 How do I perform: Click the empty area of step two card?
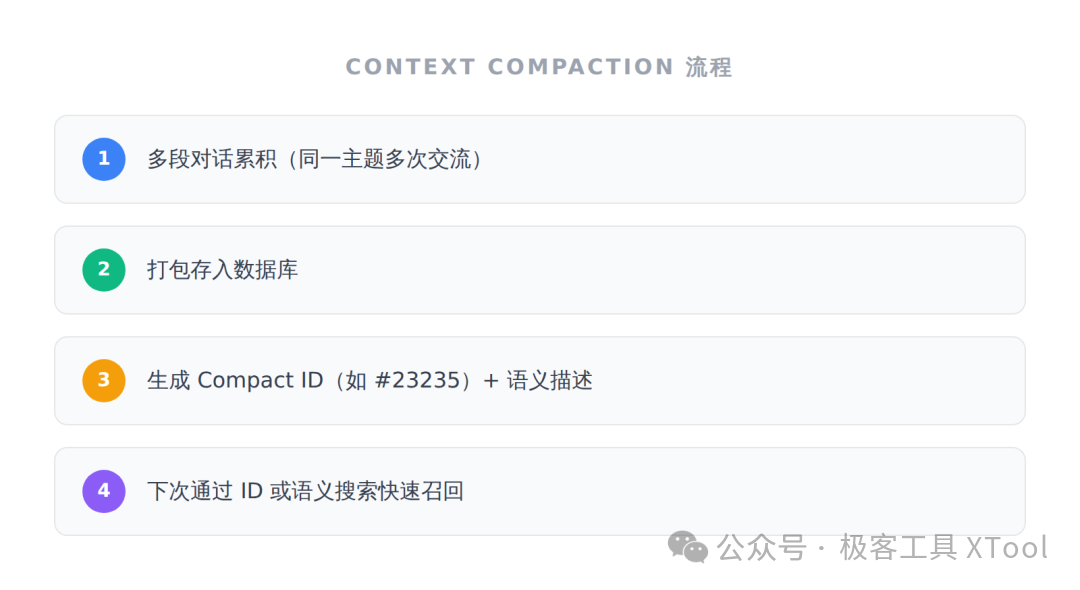point(661,270)
